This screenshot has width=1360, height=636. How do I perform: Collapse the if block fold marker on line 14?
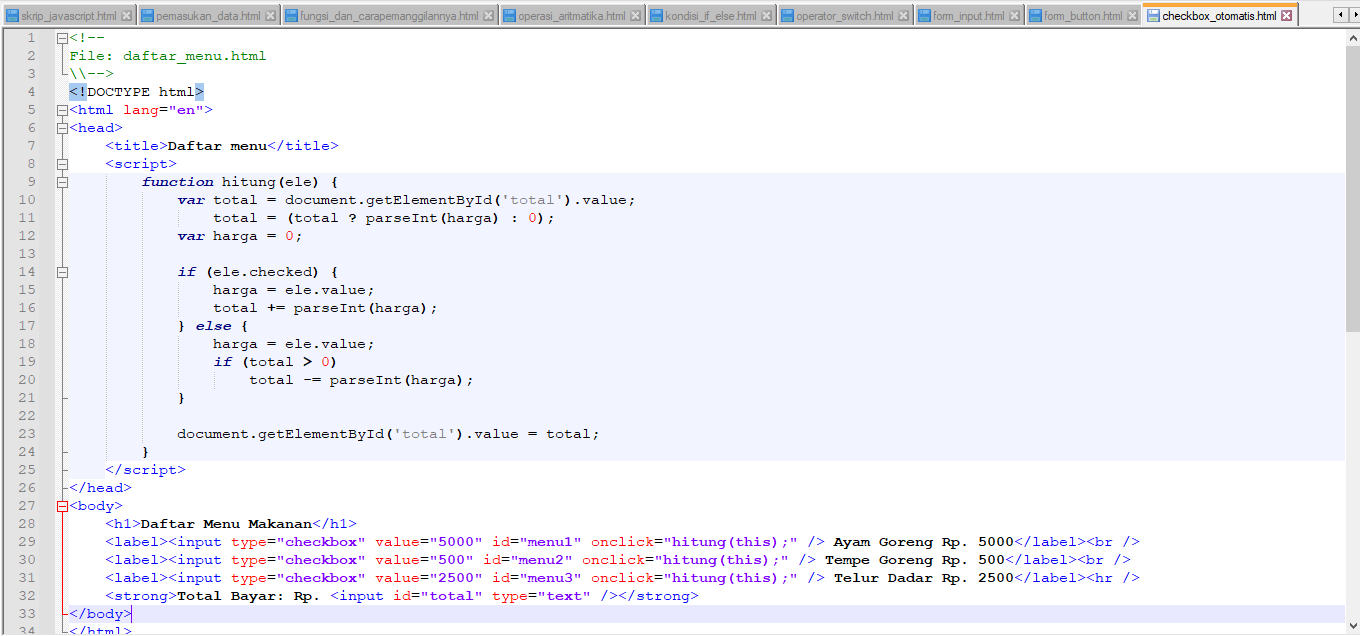[62, 271]
